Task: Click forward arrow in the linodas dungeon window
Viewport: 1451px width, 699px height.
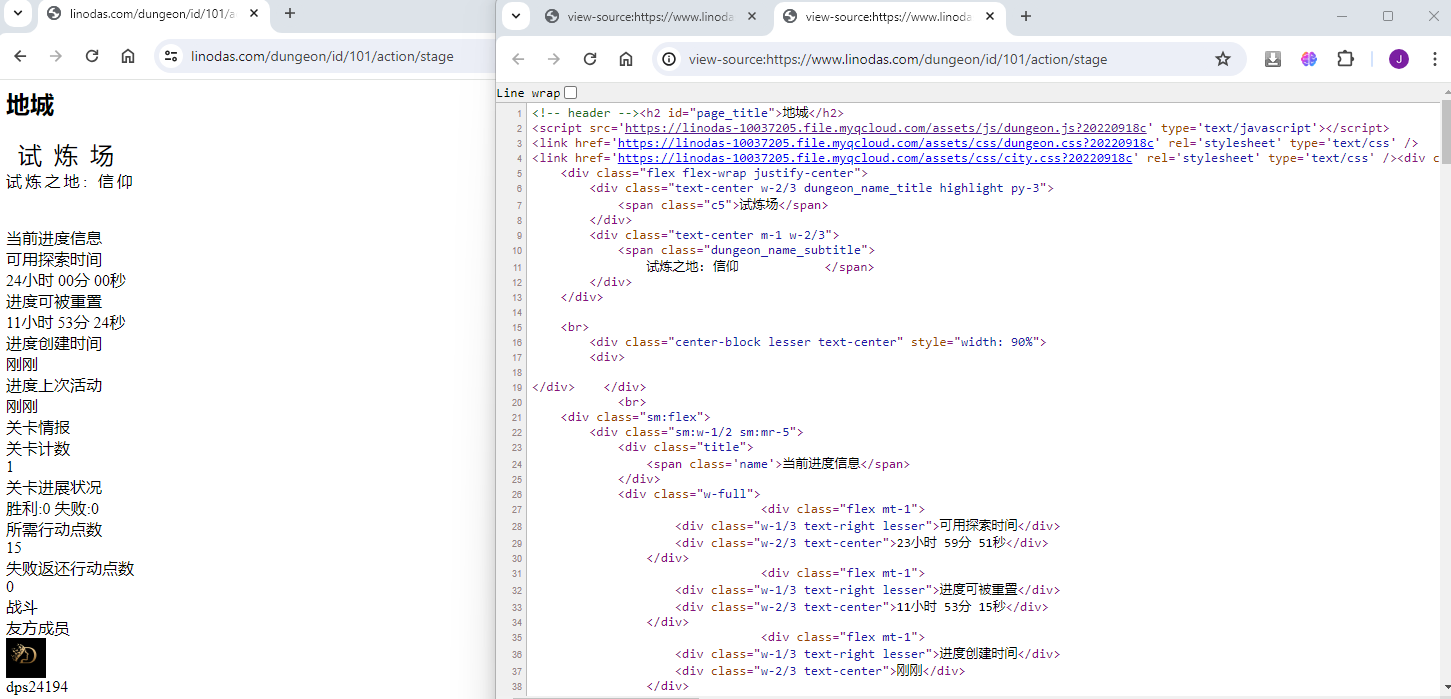Action: [x=56, y=56]
